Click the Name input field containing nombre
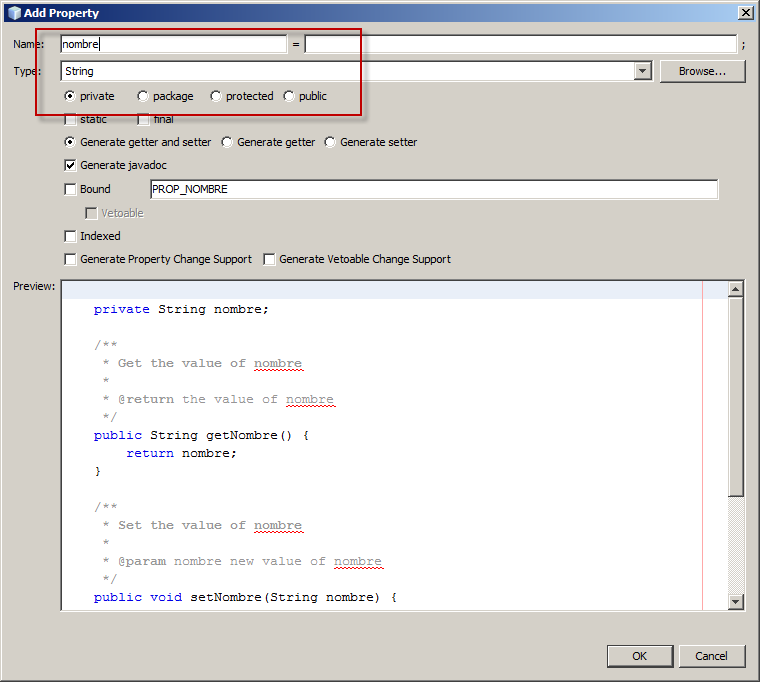The height and width of the screenshot is (682, 760). (x=174, y=44)
